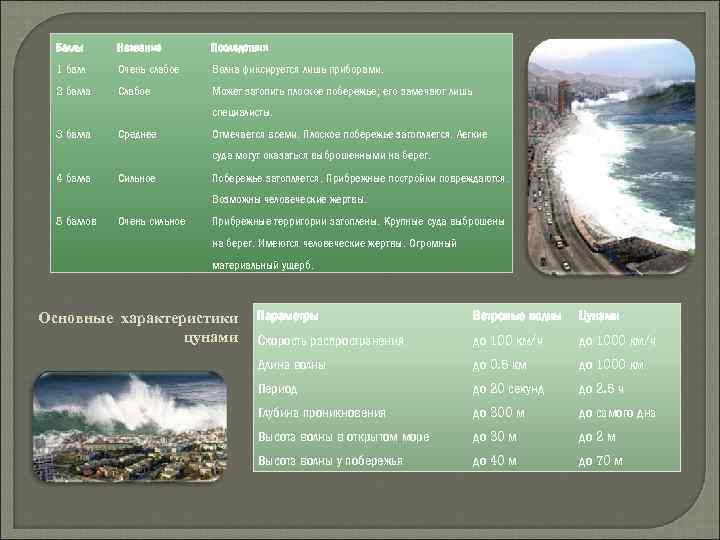Select the 'Параметры' column header

tap(287, 316)
